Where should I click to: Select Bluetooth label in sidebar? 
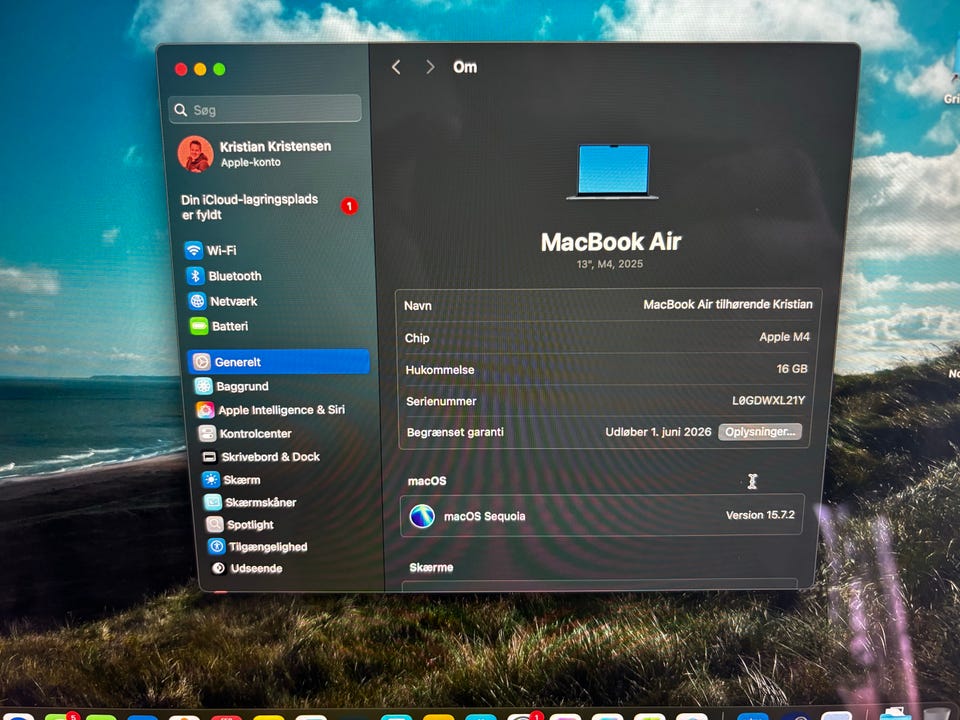pos(235,276)
